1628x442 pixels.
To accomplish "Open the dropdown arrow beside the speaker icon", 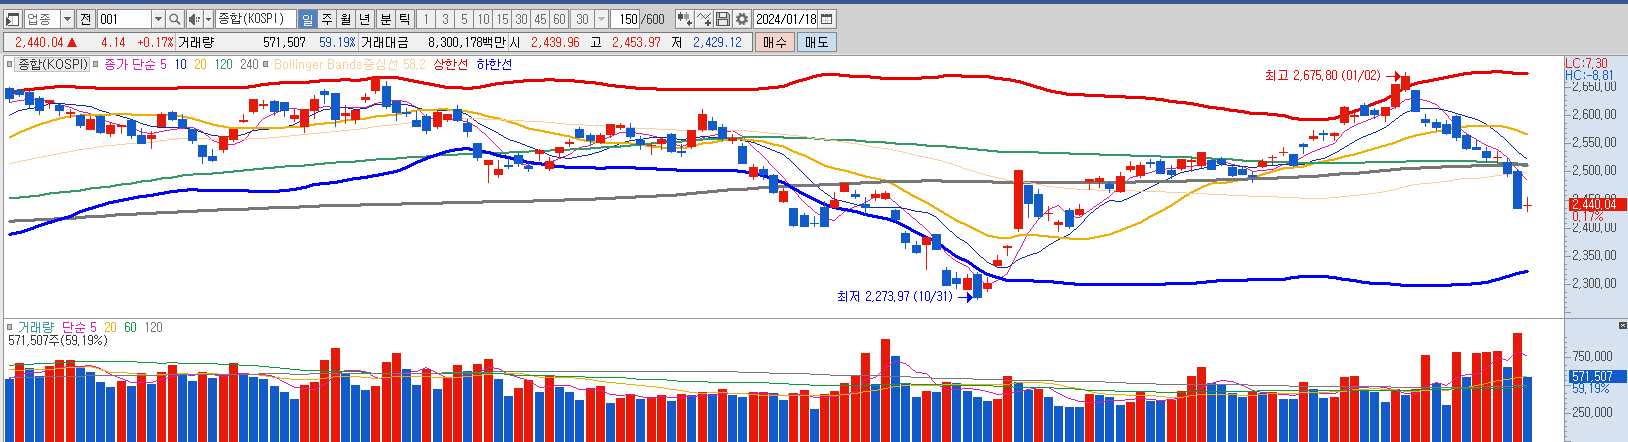I will click(x=208, y=19).
